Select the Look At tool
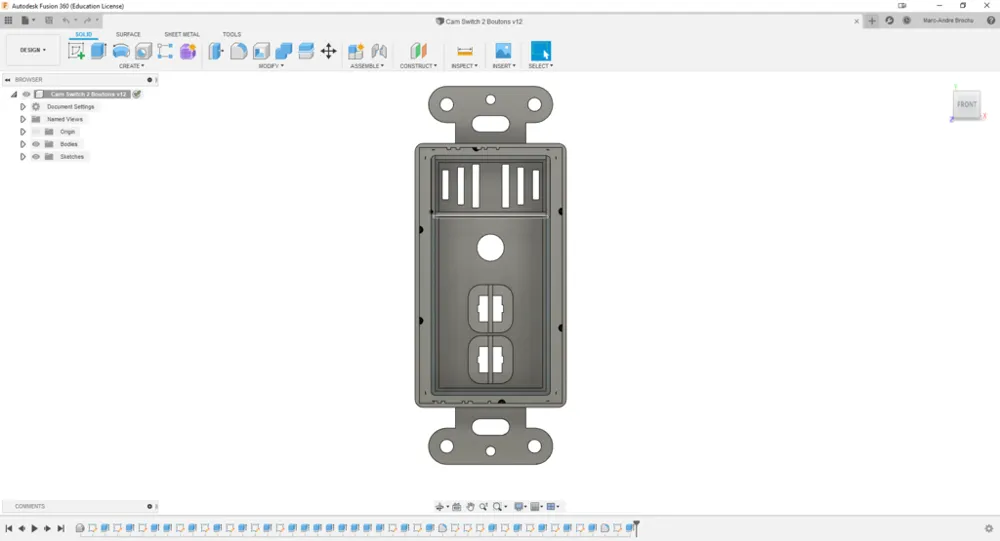1000x541 pixels. click(x=457, y=507)
